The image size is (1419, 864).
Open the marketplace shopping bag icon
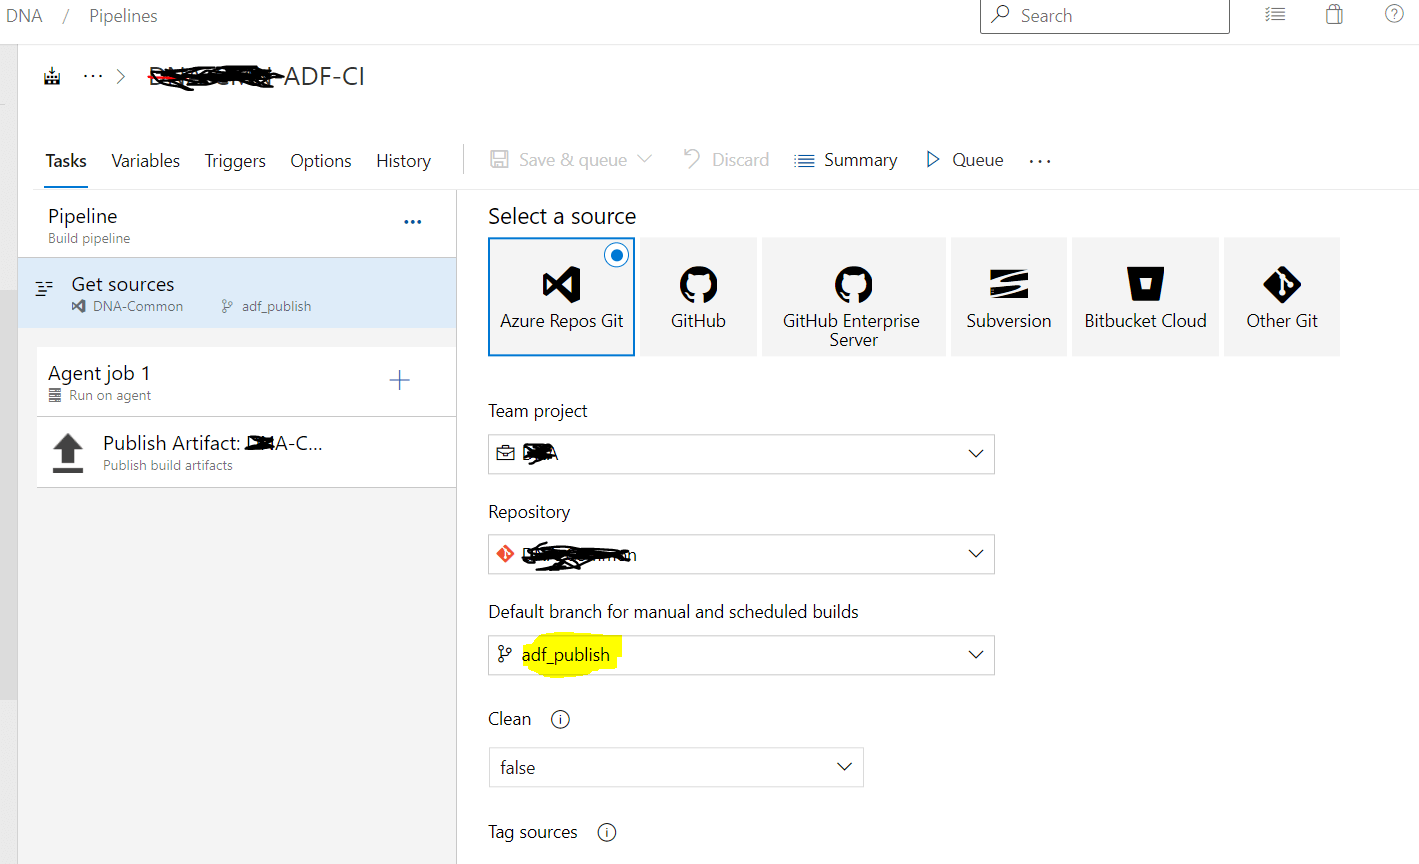coord(1334,14)
